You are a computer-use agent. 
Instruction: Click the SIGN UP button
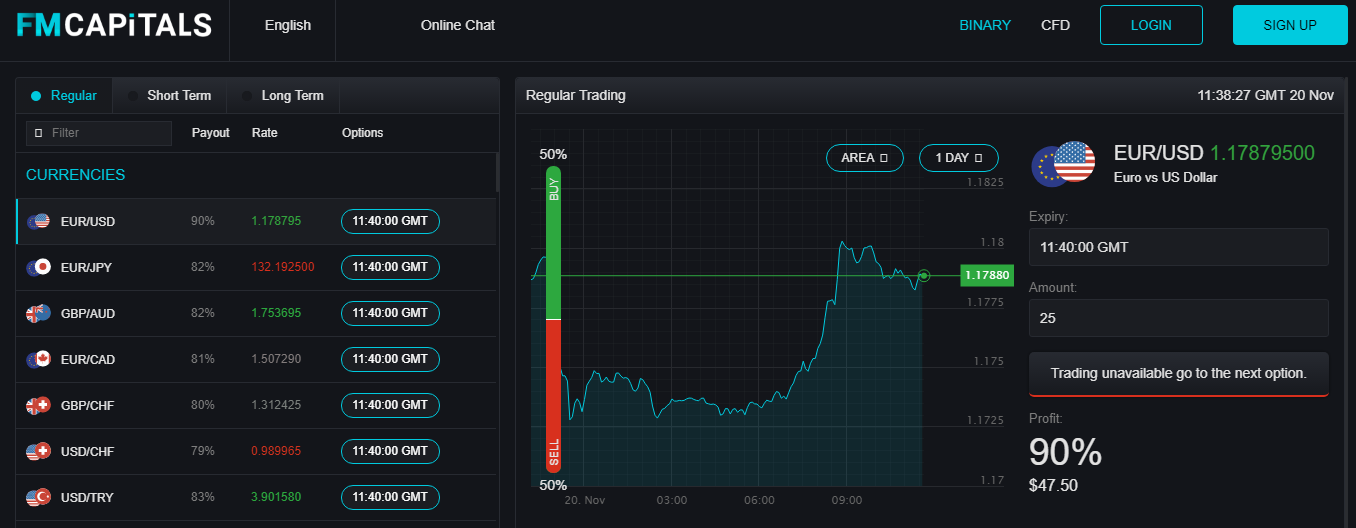1290,25
